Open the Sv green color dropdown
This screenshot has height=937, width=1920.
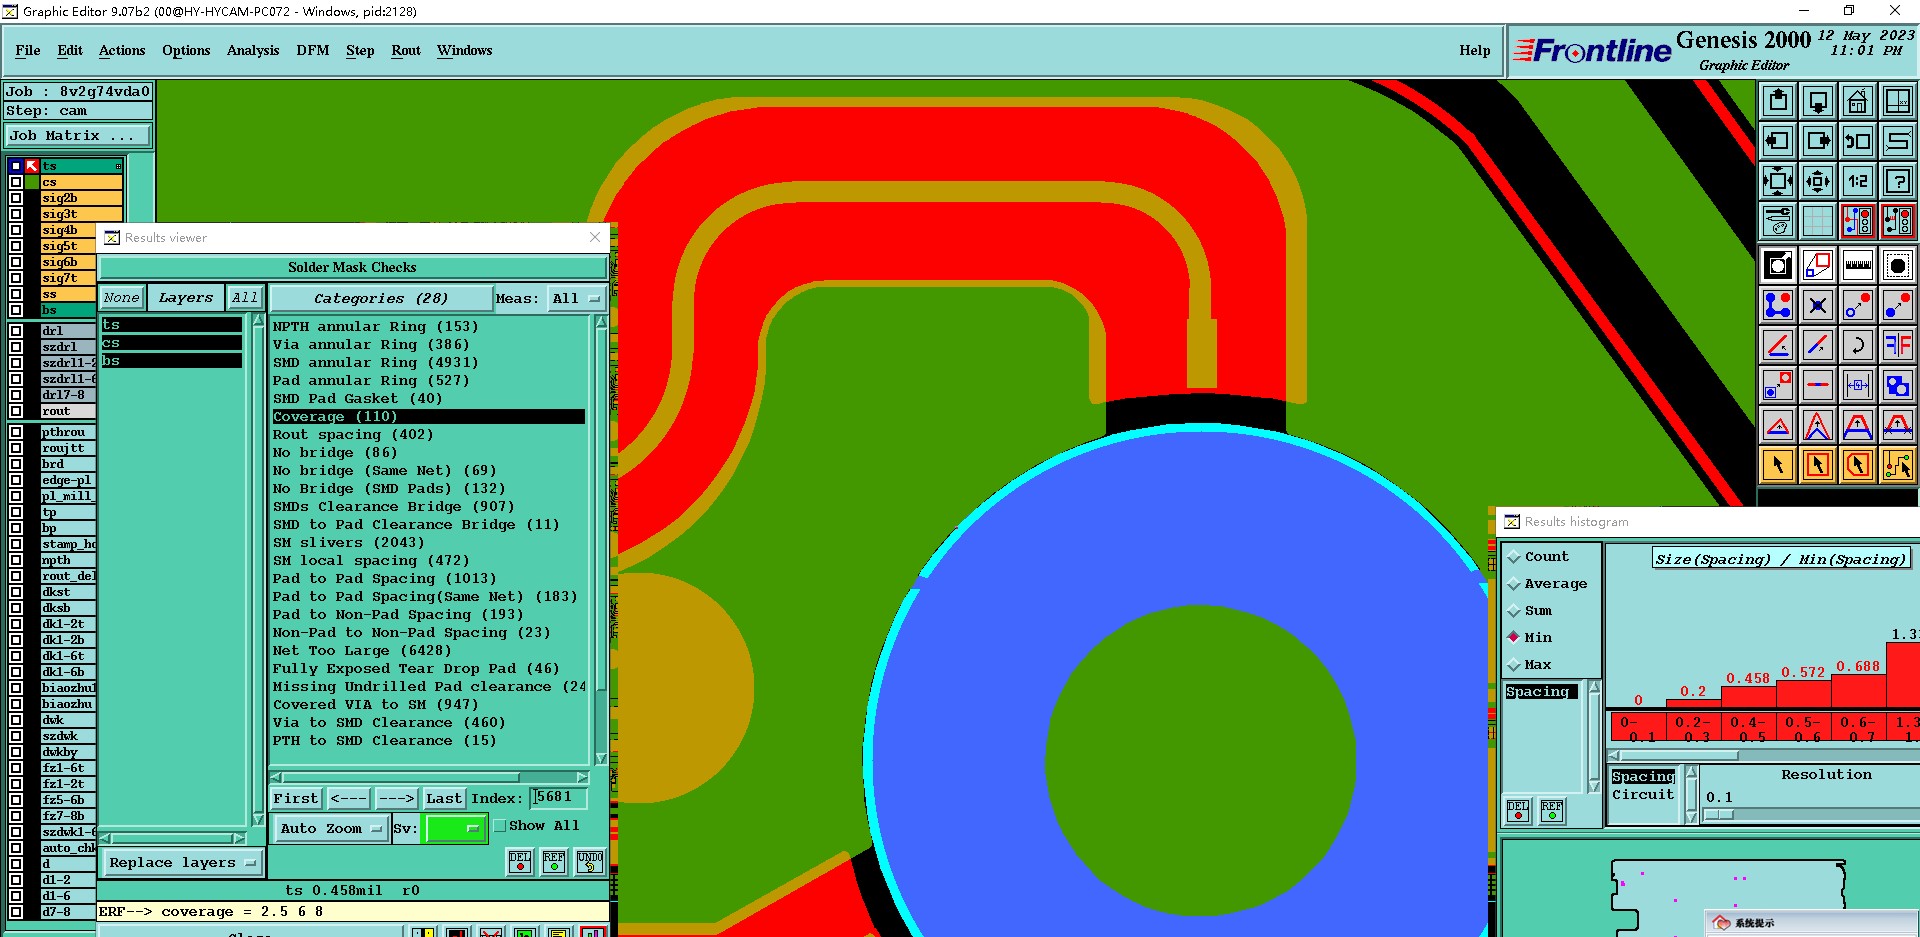point(455,829)
